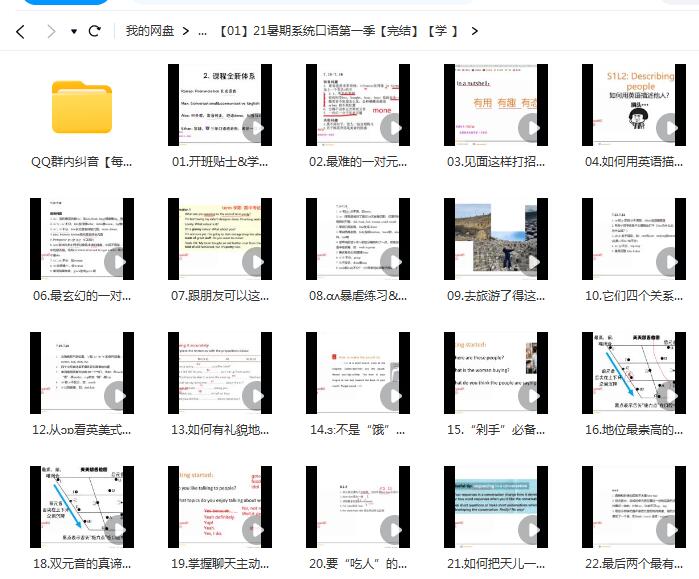Screen dimensions: 699x579
Task: Select the 21暑期系统口语第一季 breadcrumb folder
Action: coord(340,31)
